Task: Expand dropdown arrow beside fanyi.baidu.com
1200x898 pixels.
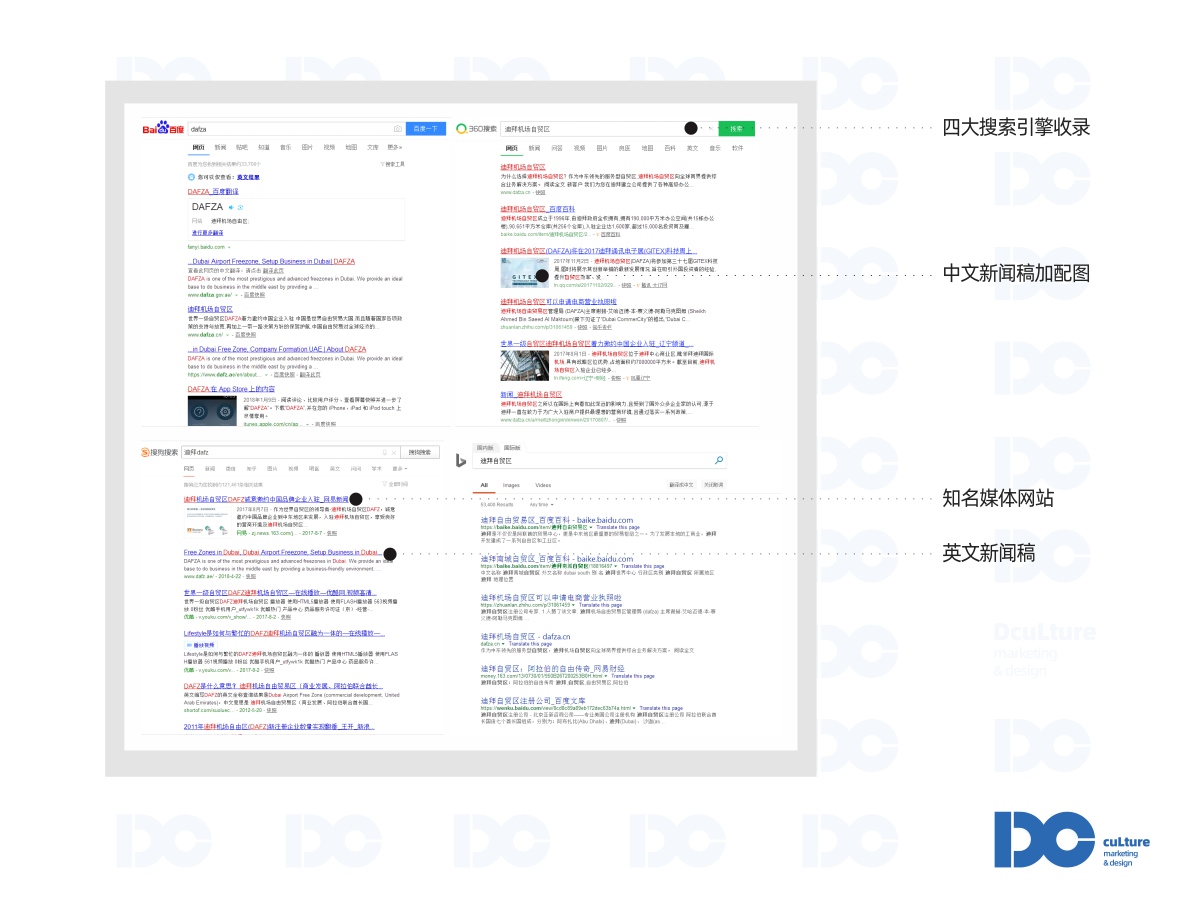Action: point(229,246)
